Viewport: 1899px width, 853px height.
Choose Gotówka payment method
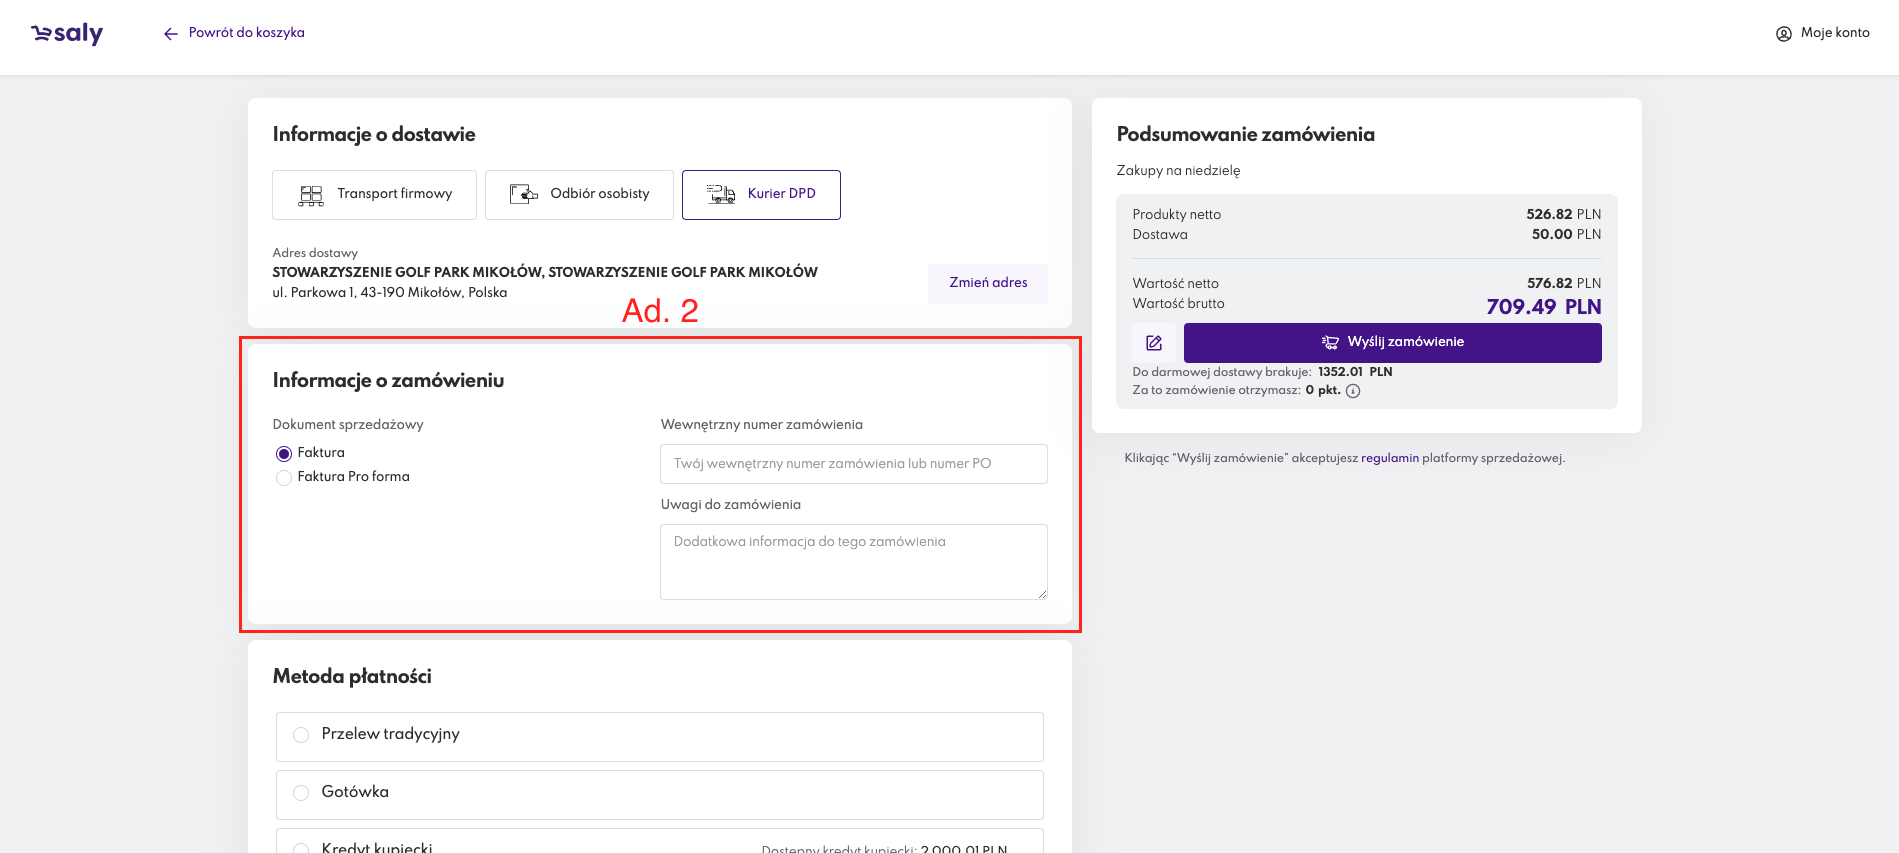tap(301, 793)
